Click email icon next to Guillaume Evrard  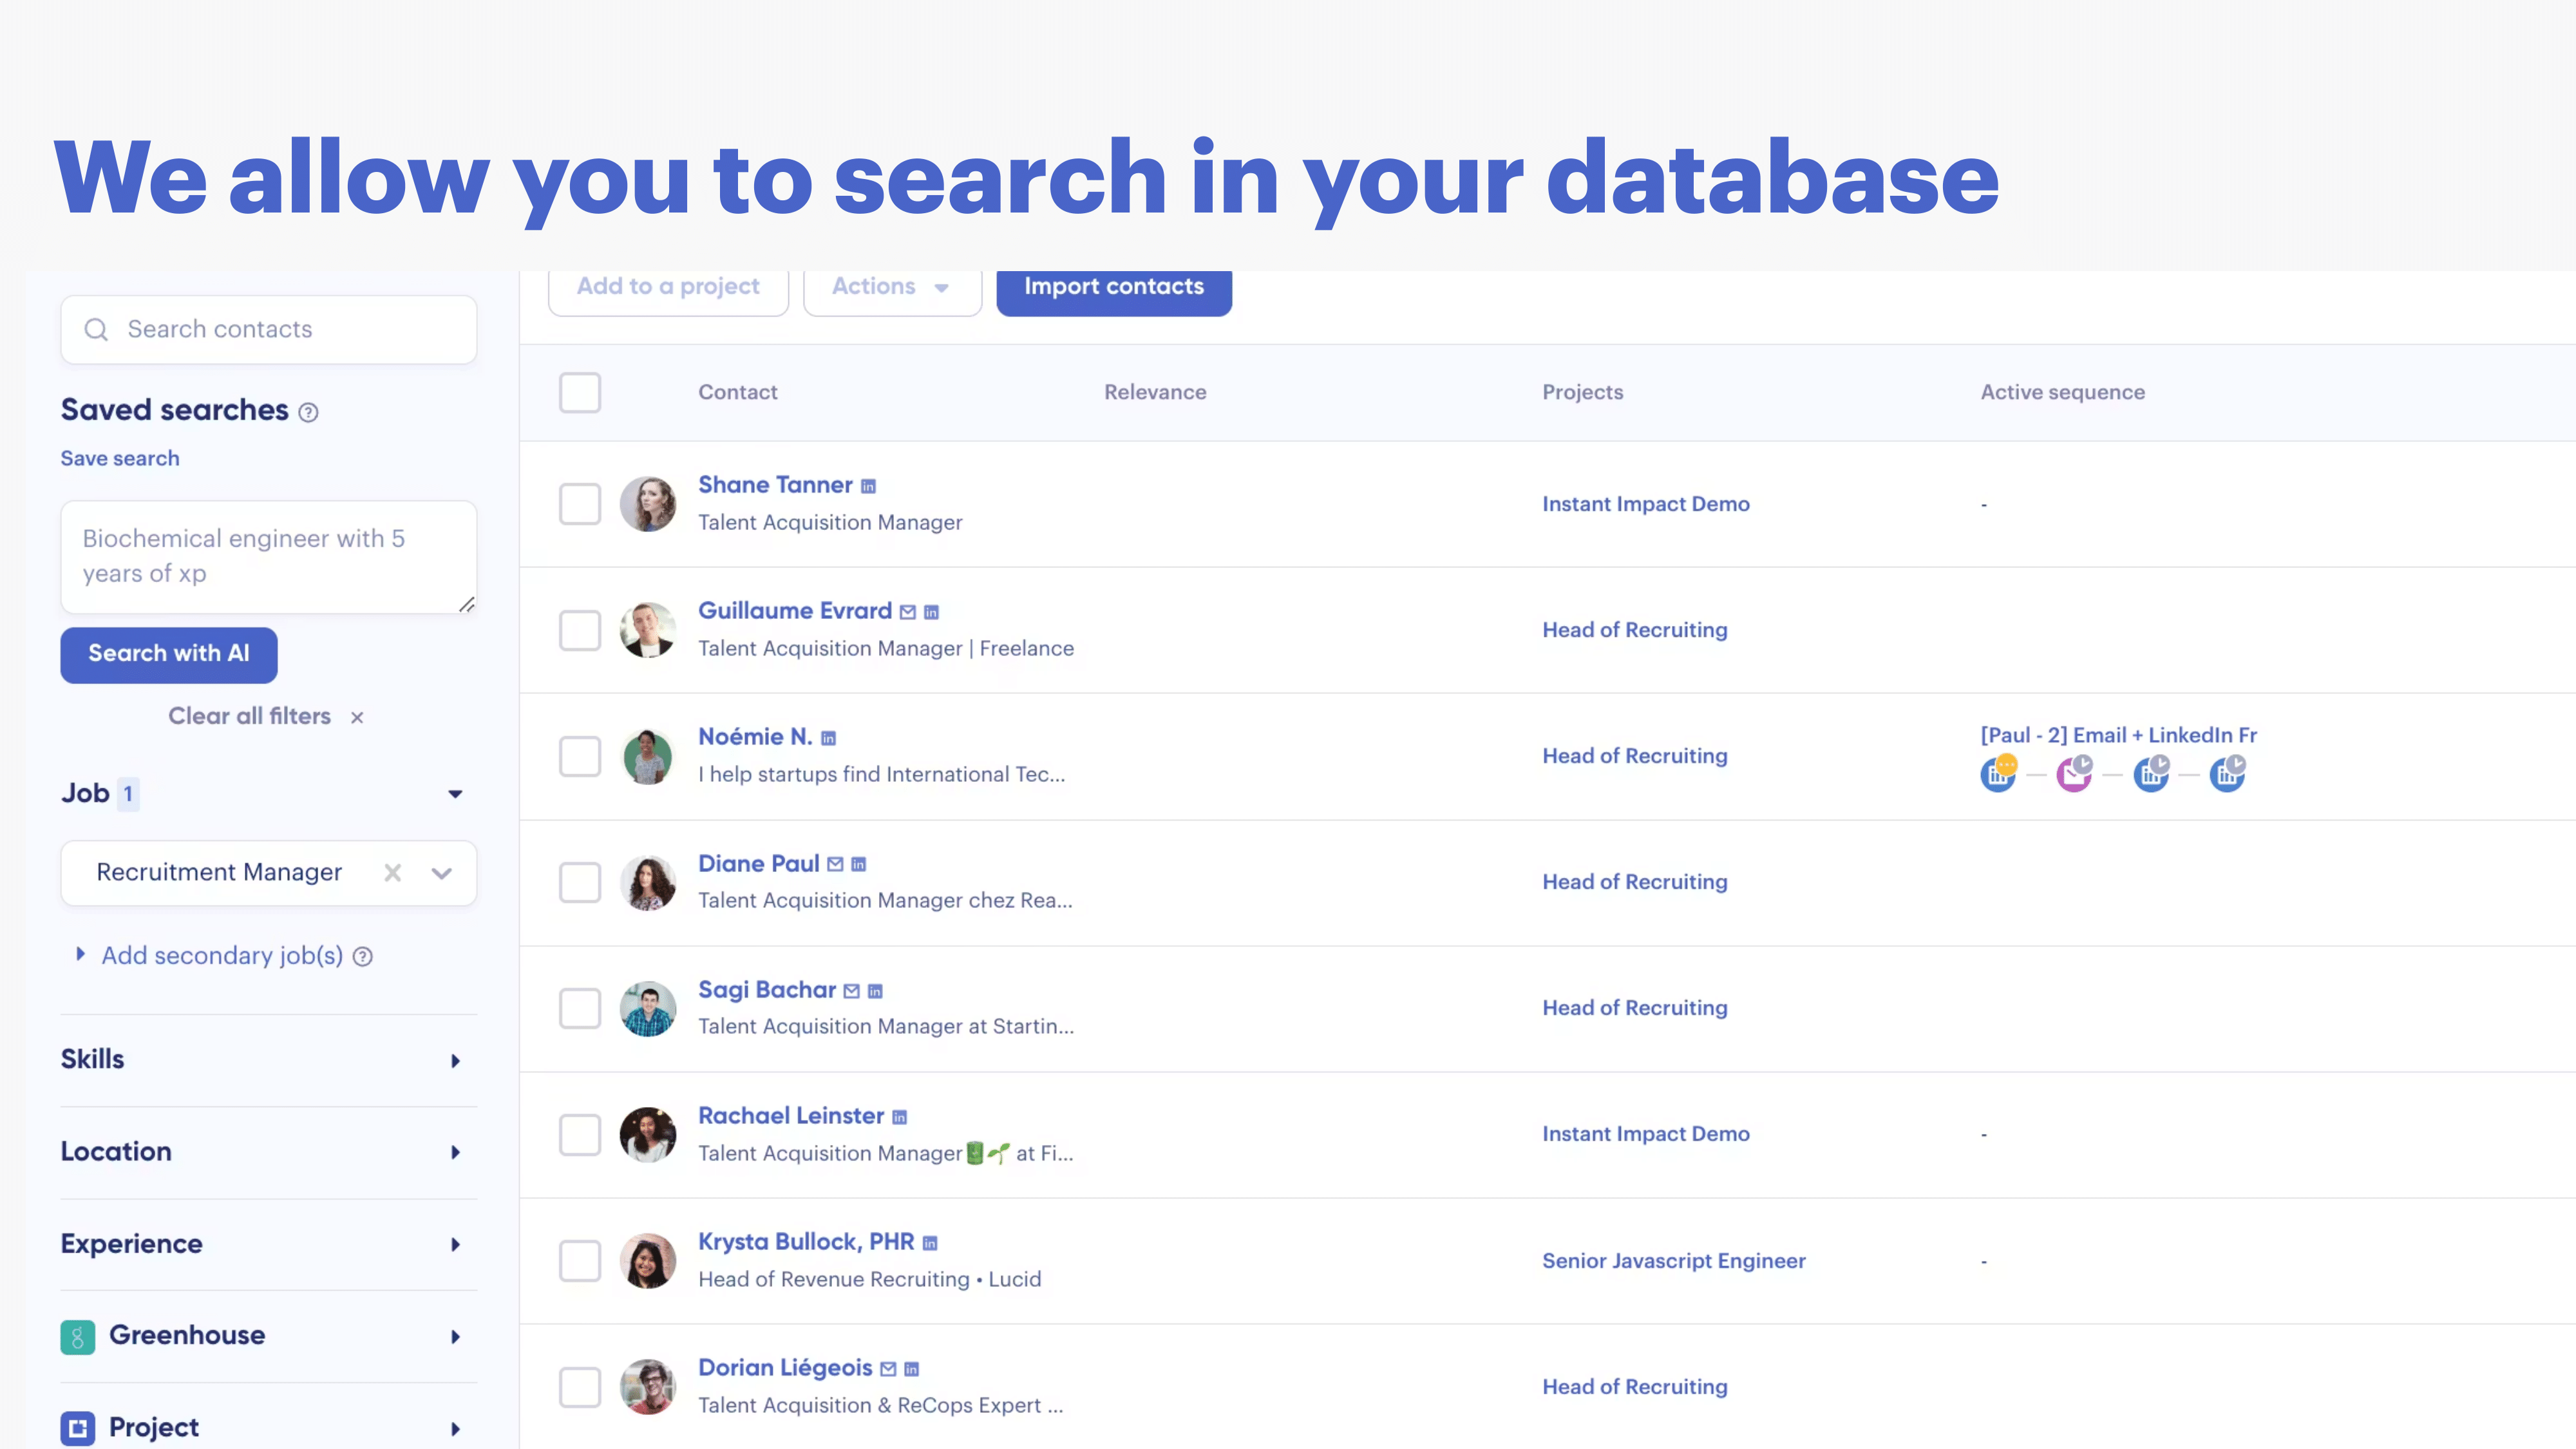[908, 612]
